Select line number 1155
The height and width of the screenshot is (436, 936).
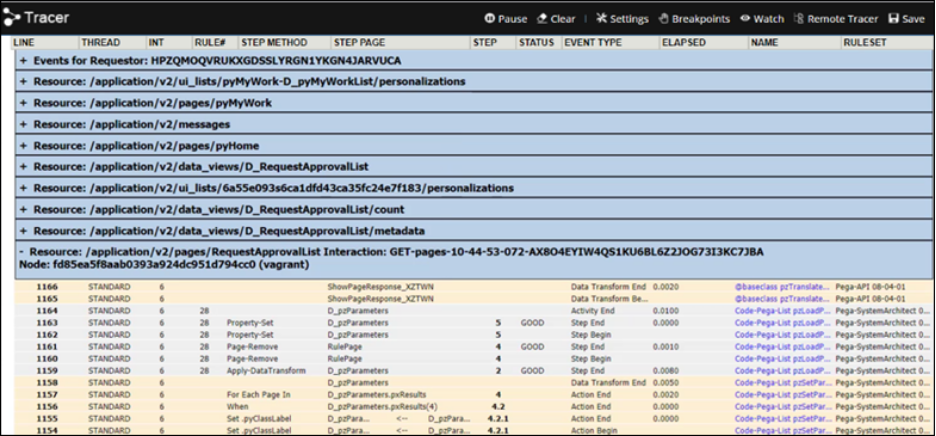(47, 418)
